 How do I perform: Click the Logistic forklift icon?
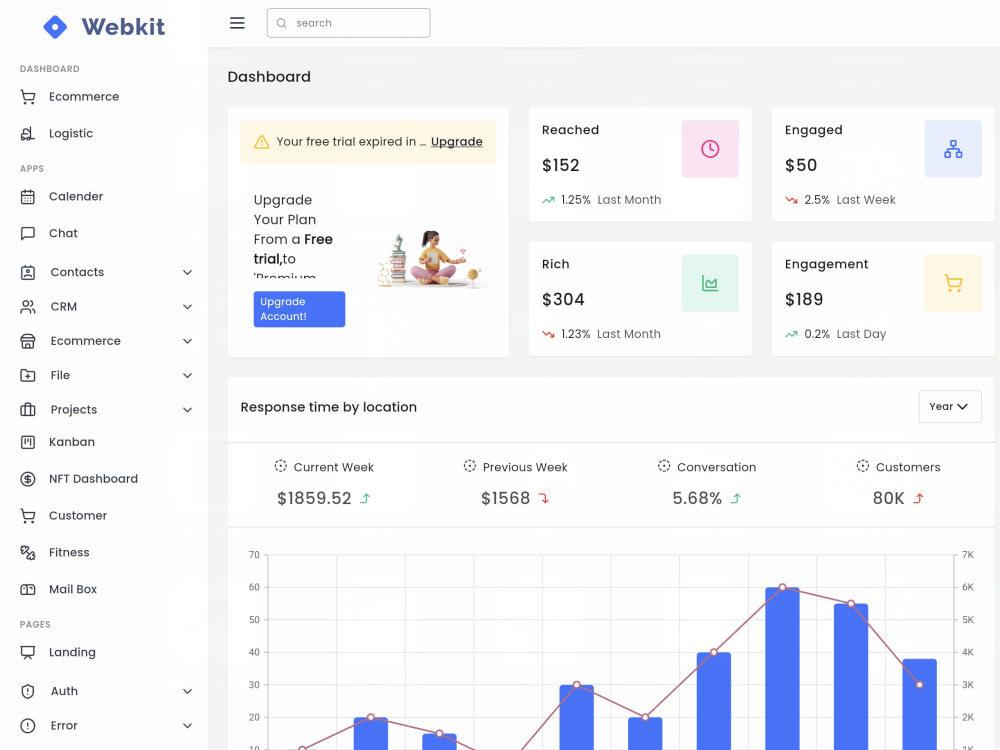pos(27,134)
